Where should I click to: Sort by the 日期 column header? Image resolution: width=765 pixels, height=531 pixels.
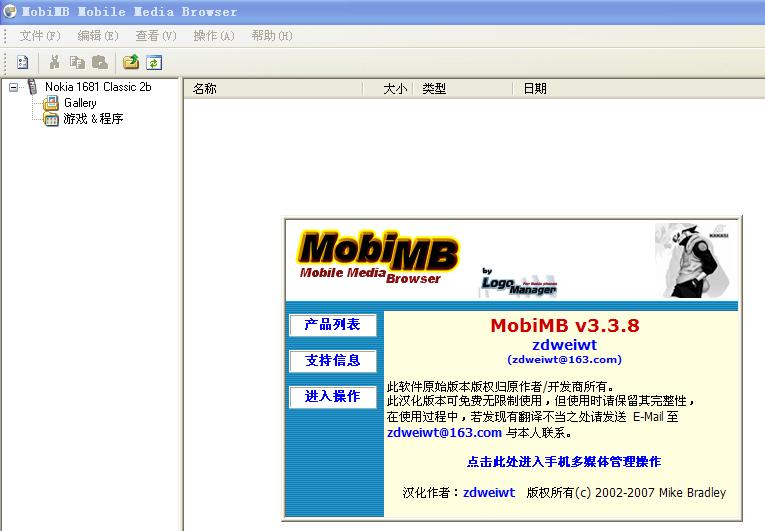coord(639,89)
